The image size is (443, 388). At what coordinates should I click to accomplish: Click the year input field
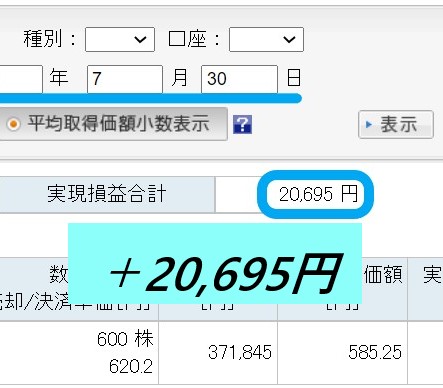21,79
